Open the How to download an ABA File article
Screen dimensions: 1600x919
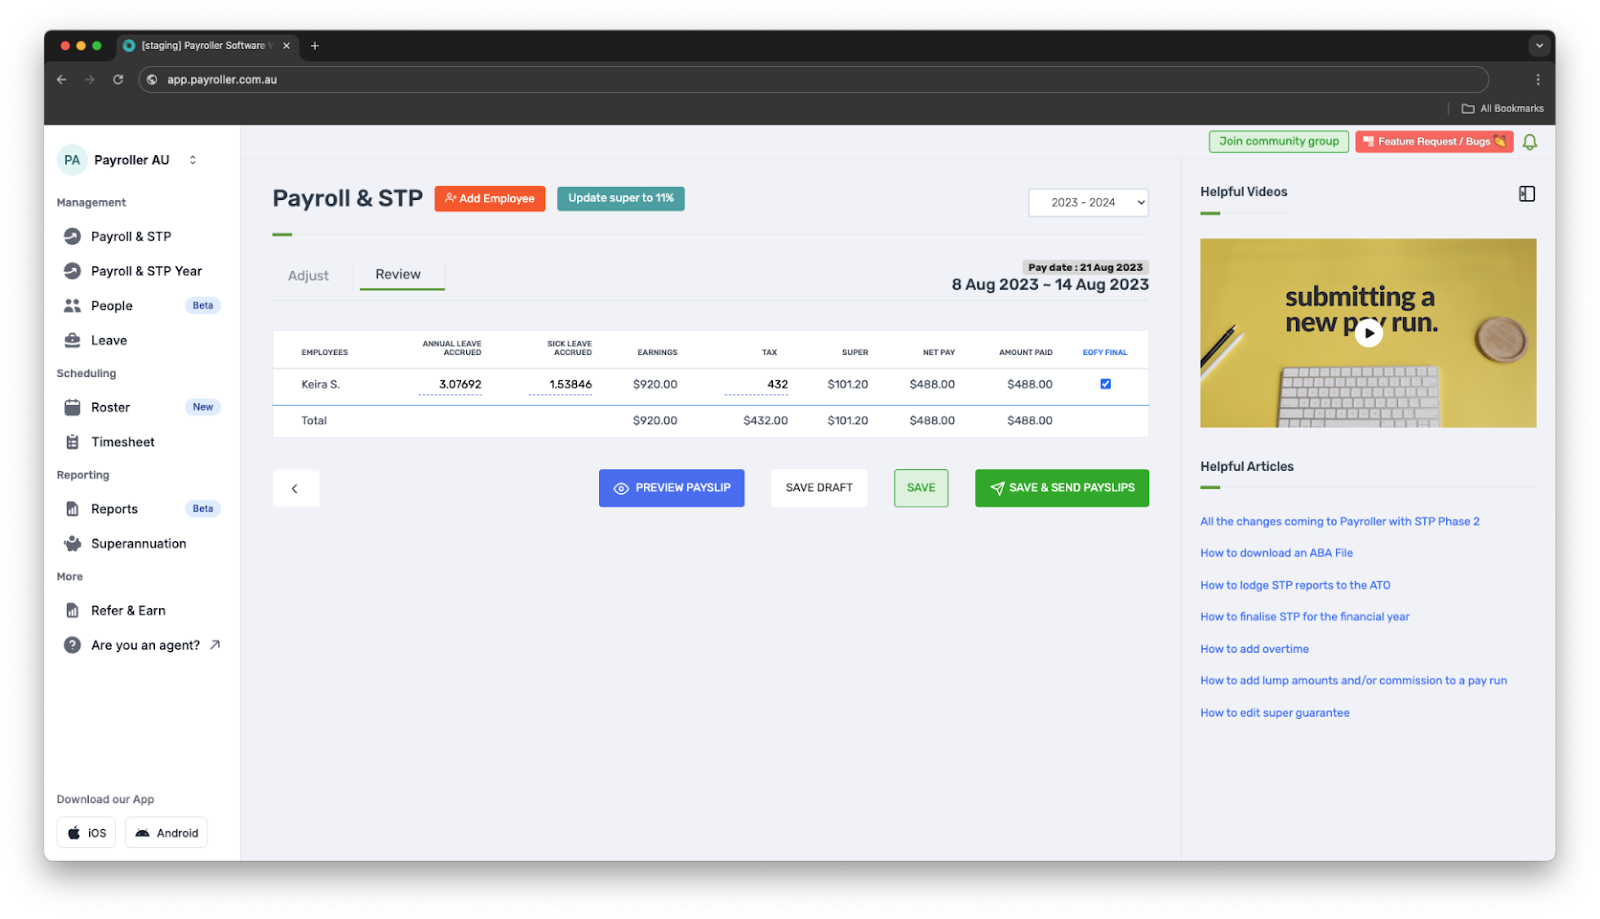click(1276, 552)
